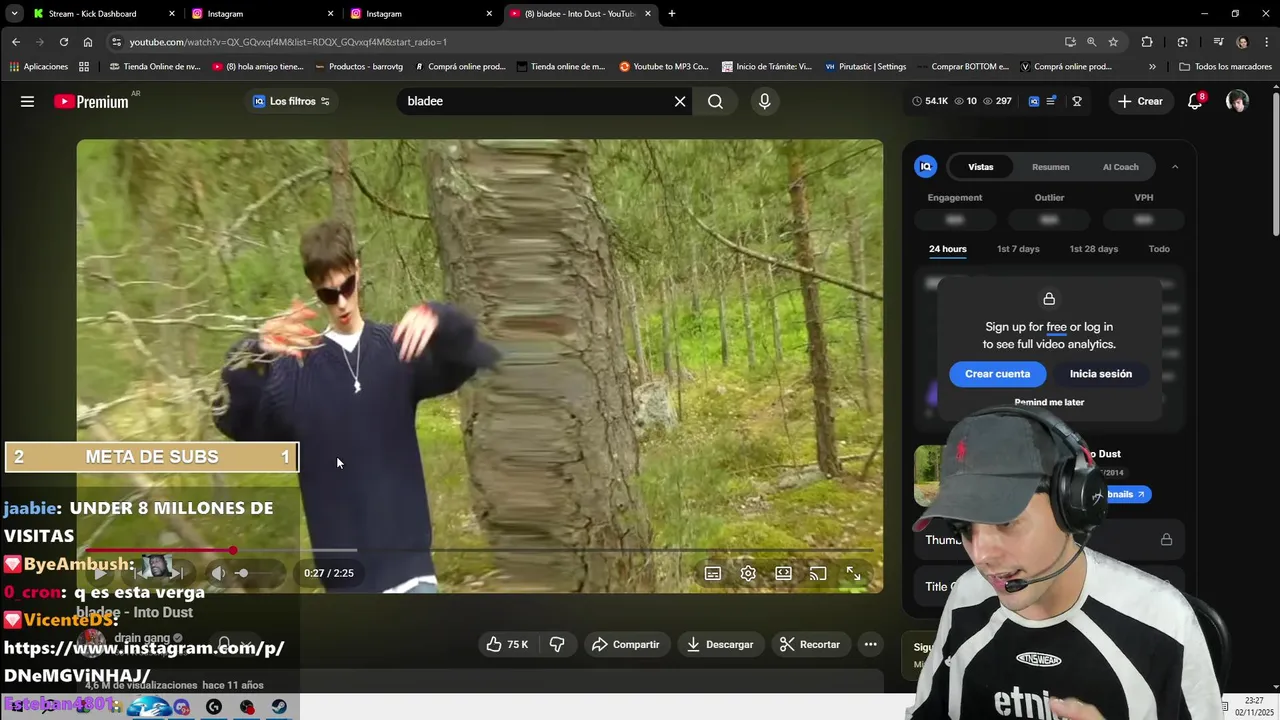Dislike the video thumbs down
1280x720 pixels.
click(x=558, y=645)
